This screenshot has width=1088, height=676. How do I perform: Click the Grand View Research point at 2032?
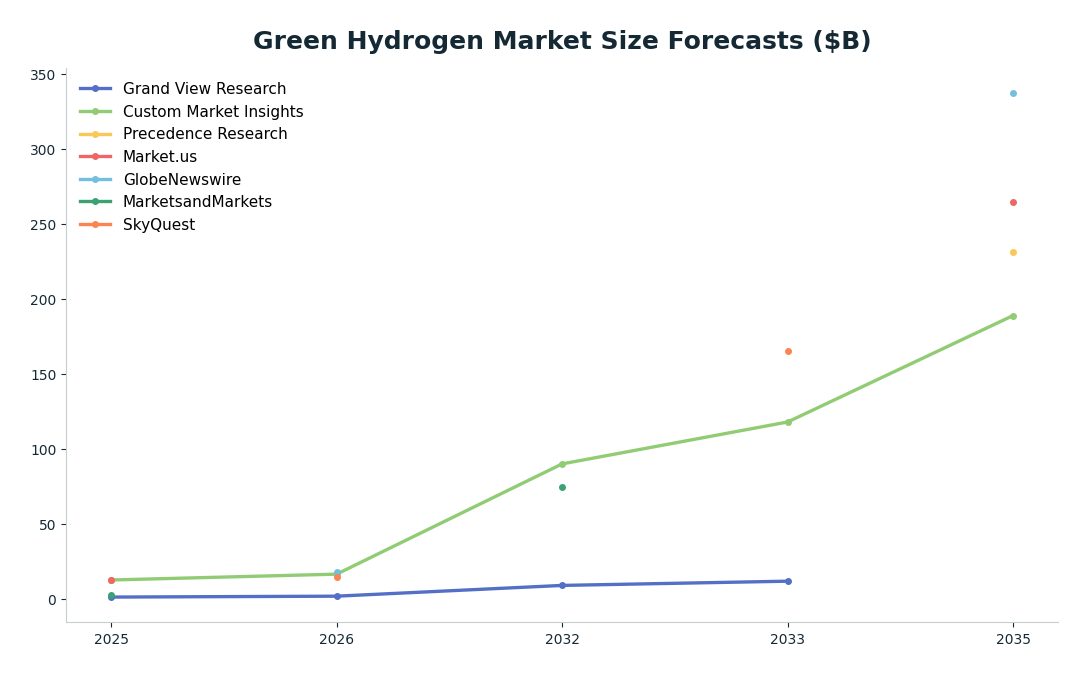coord(562,586)
